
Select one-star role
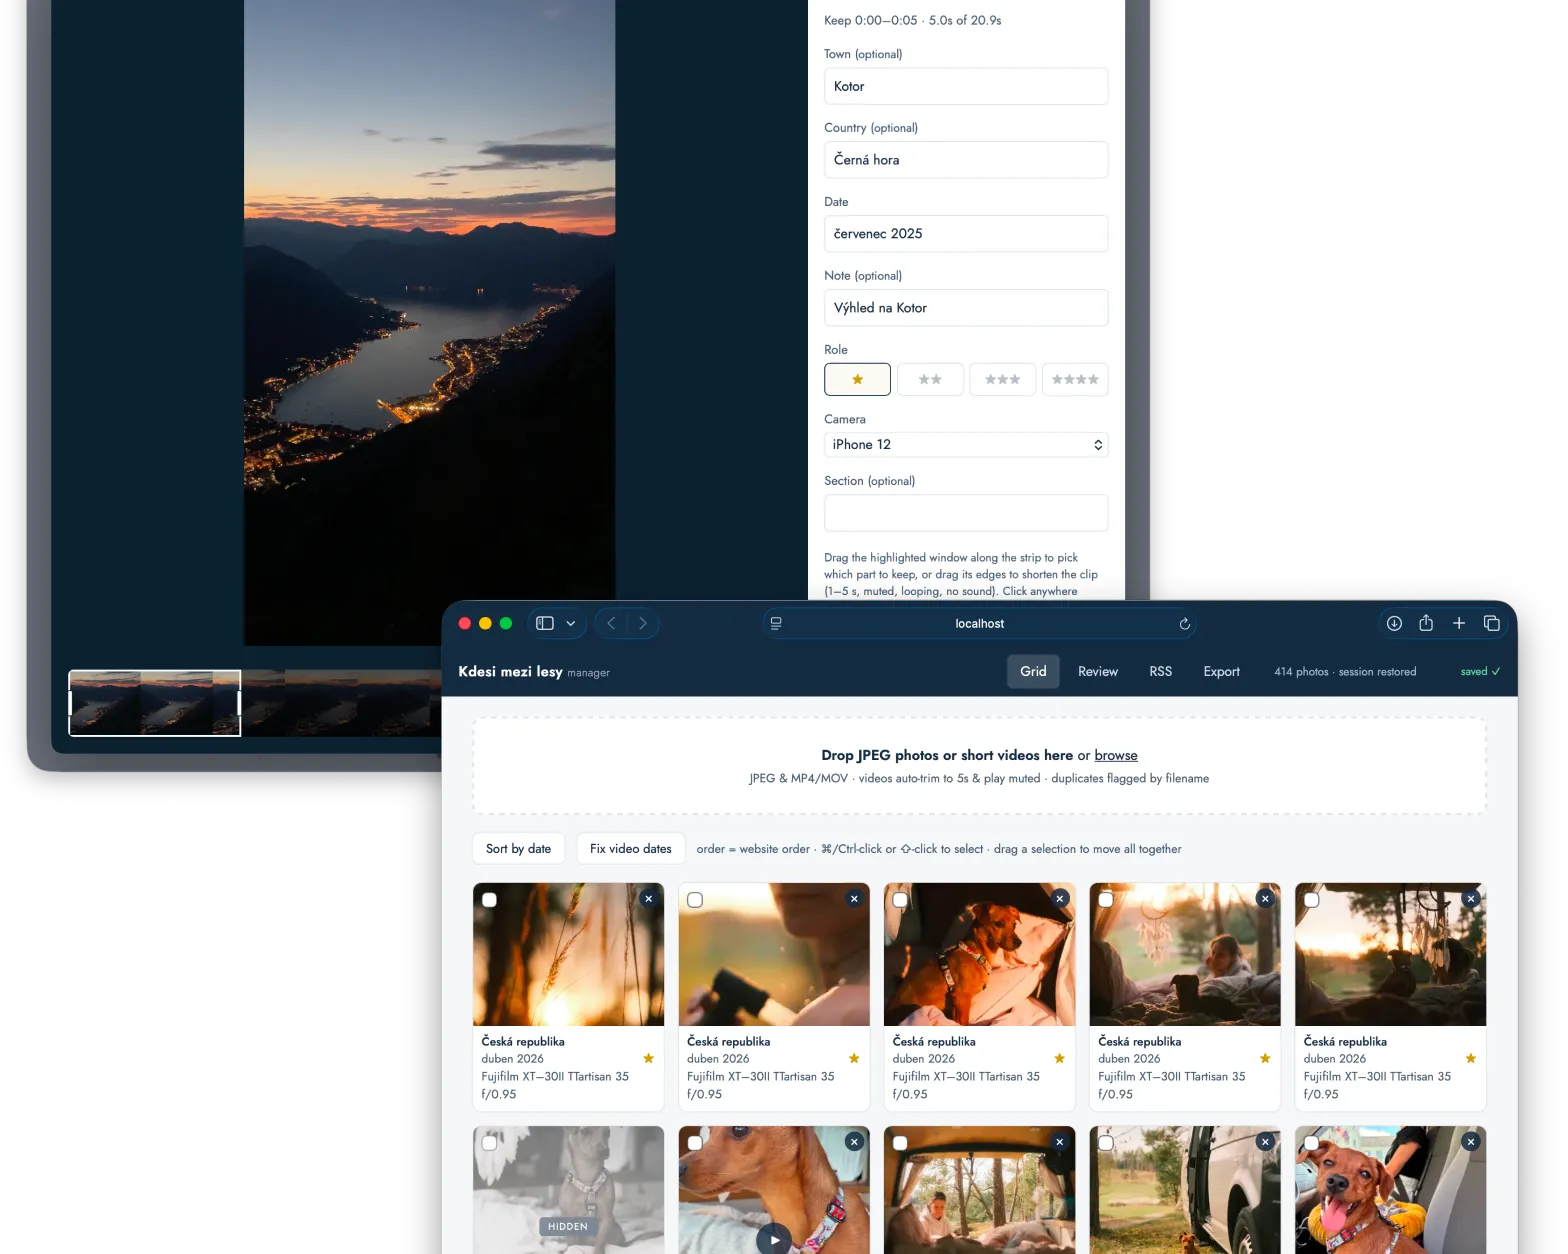[x=857, y=379]
